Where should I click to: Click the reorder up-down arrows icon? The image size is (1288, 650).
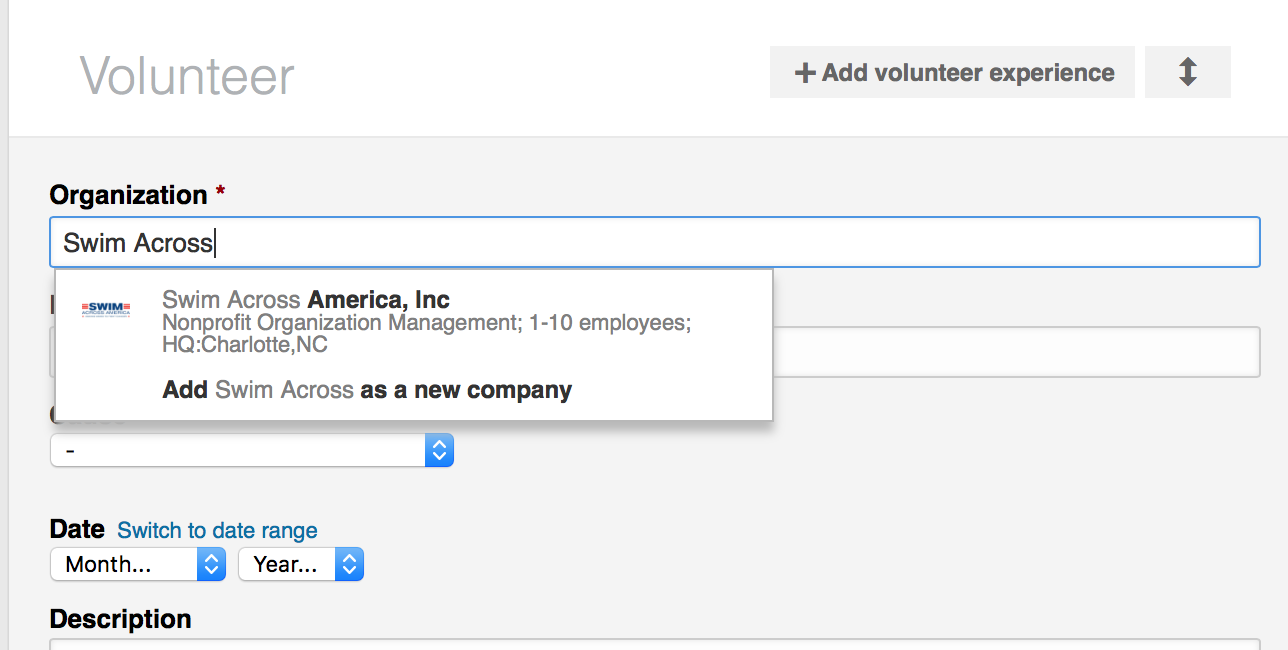click(1187, 72)
